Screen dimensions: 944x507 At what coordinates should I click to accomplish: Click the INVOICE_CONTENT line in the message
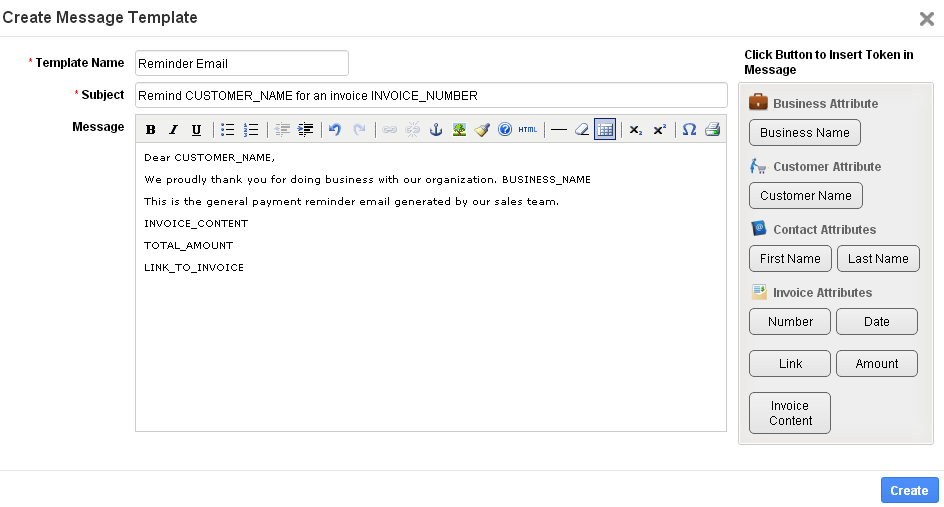196,223
